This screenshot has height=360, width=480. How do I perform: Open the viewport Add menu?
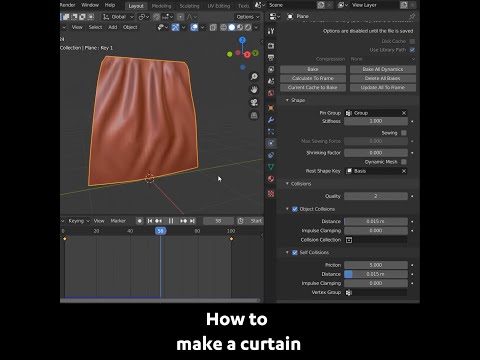[x=113, y=27]
